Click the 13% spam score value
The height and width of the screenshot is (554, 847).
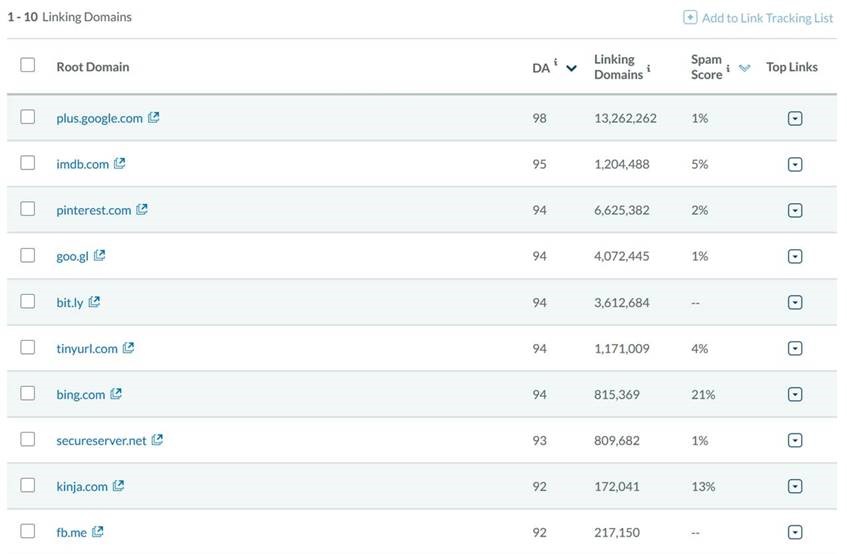(x=703, y=487)
